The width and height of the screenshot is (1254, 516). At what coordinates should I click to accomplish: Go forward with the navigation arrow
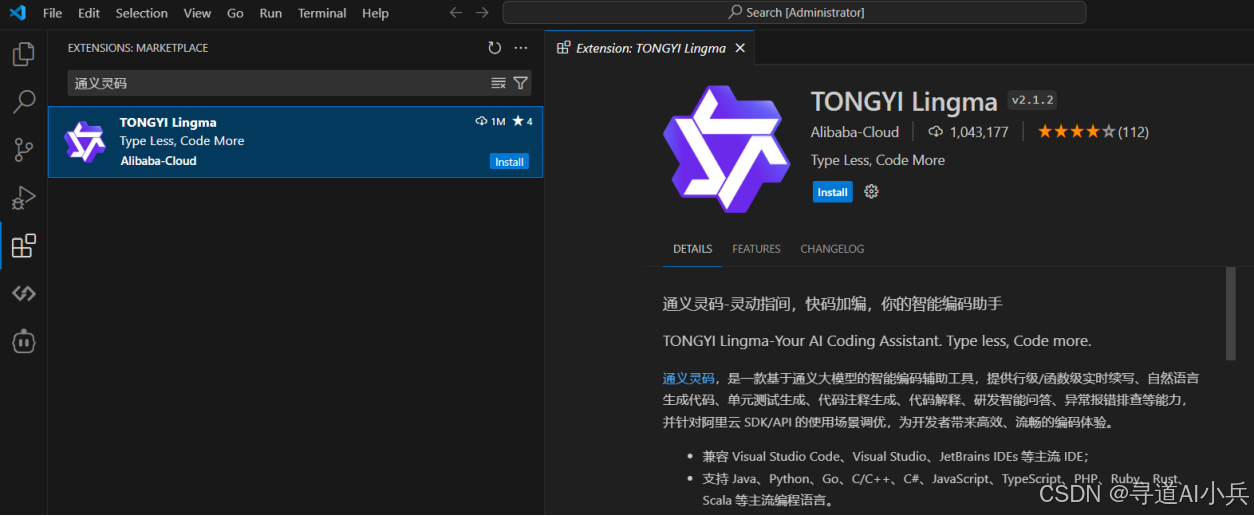click(482, 13)
